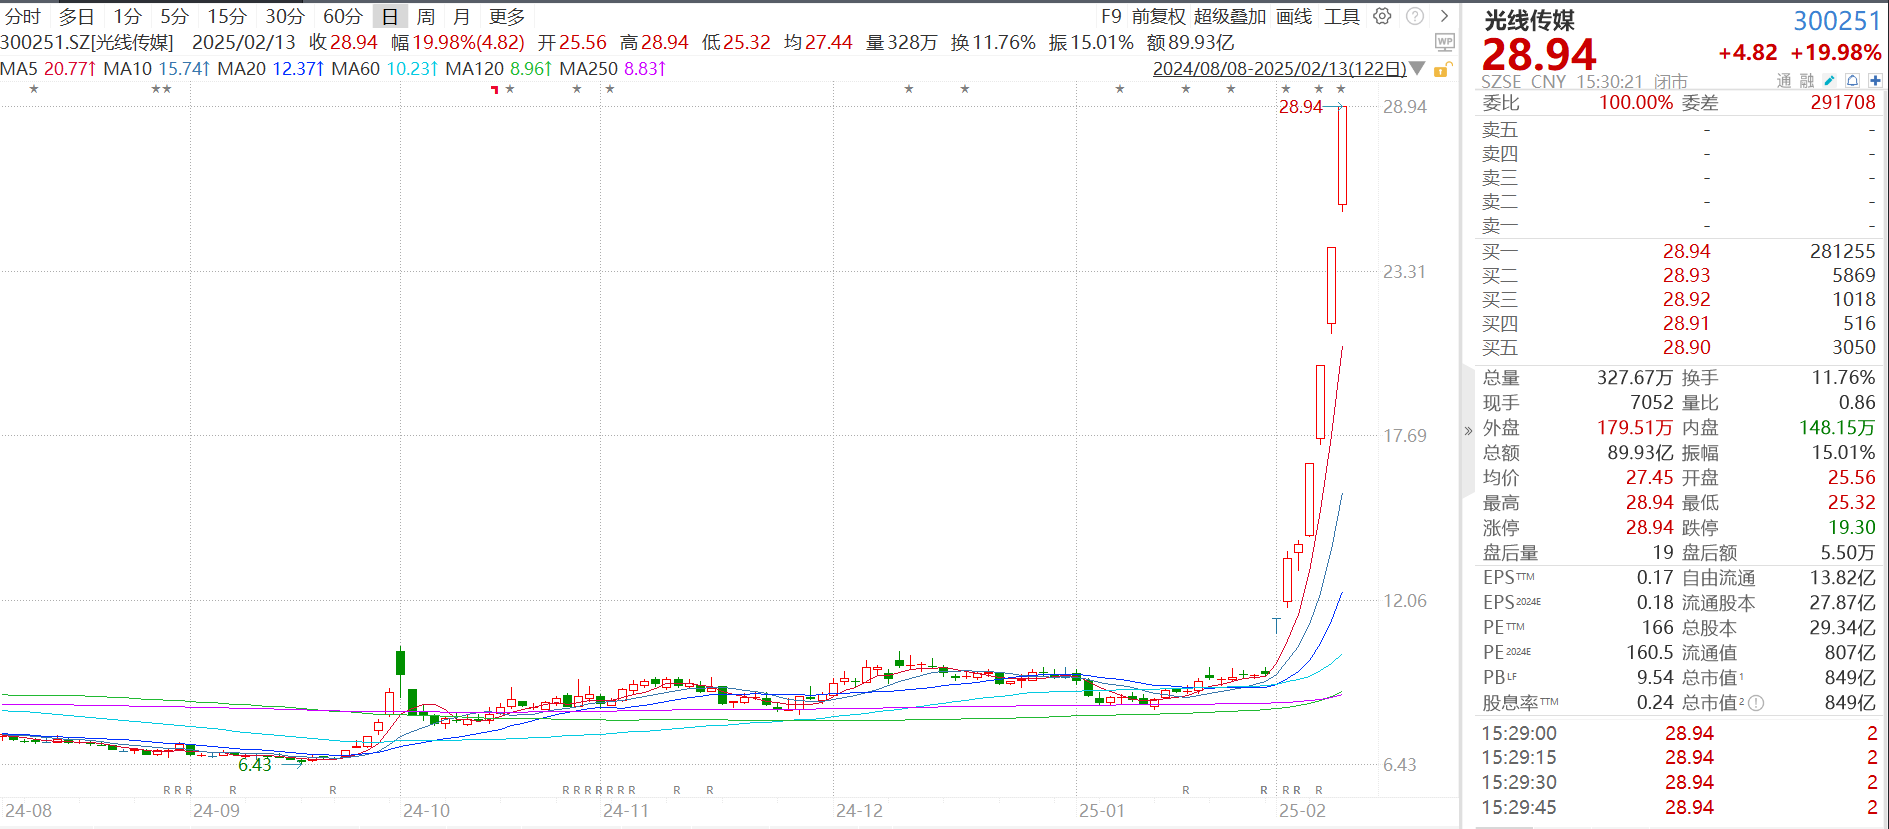
Task: Click 买四 bid price 28.91
Action: tap(1686, 324)
